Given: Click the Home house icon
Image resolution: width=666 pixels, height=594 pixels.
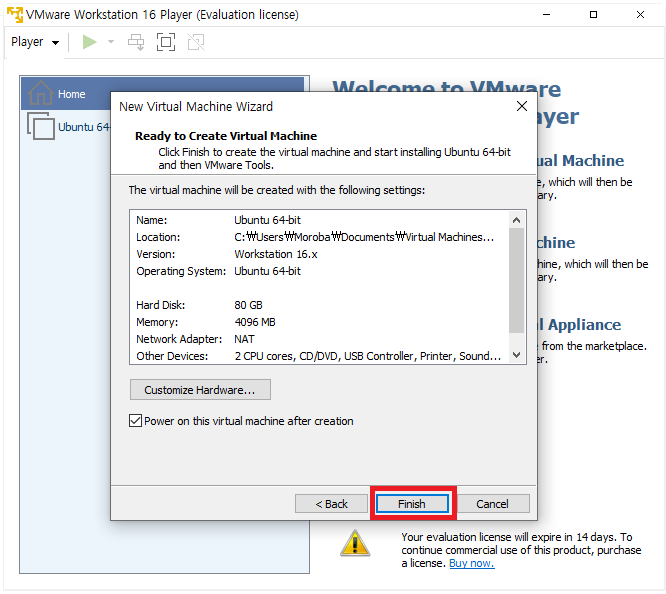Looking at the screenshot, I should (40, 93).
